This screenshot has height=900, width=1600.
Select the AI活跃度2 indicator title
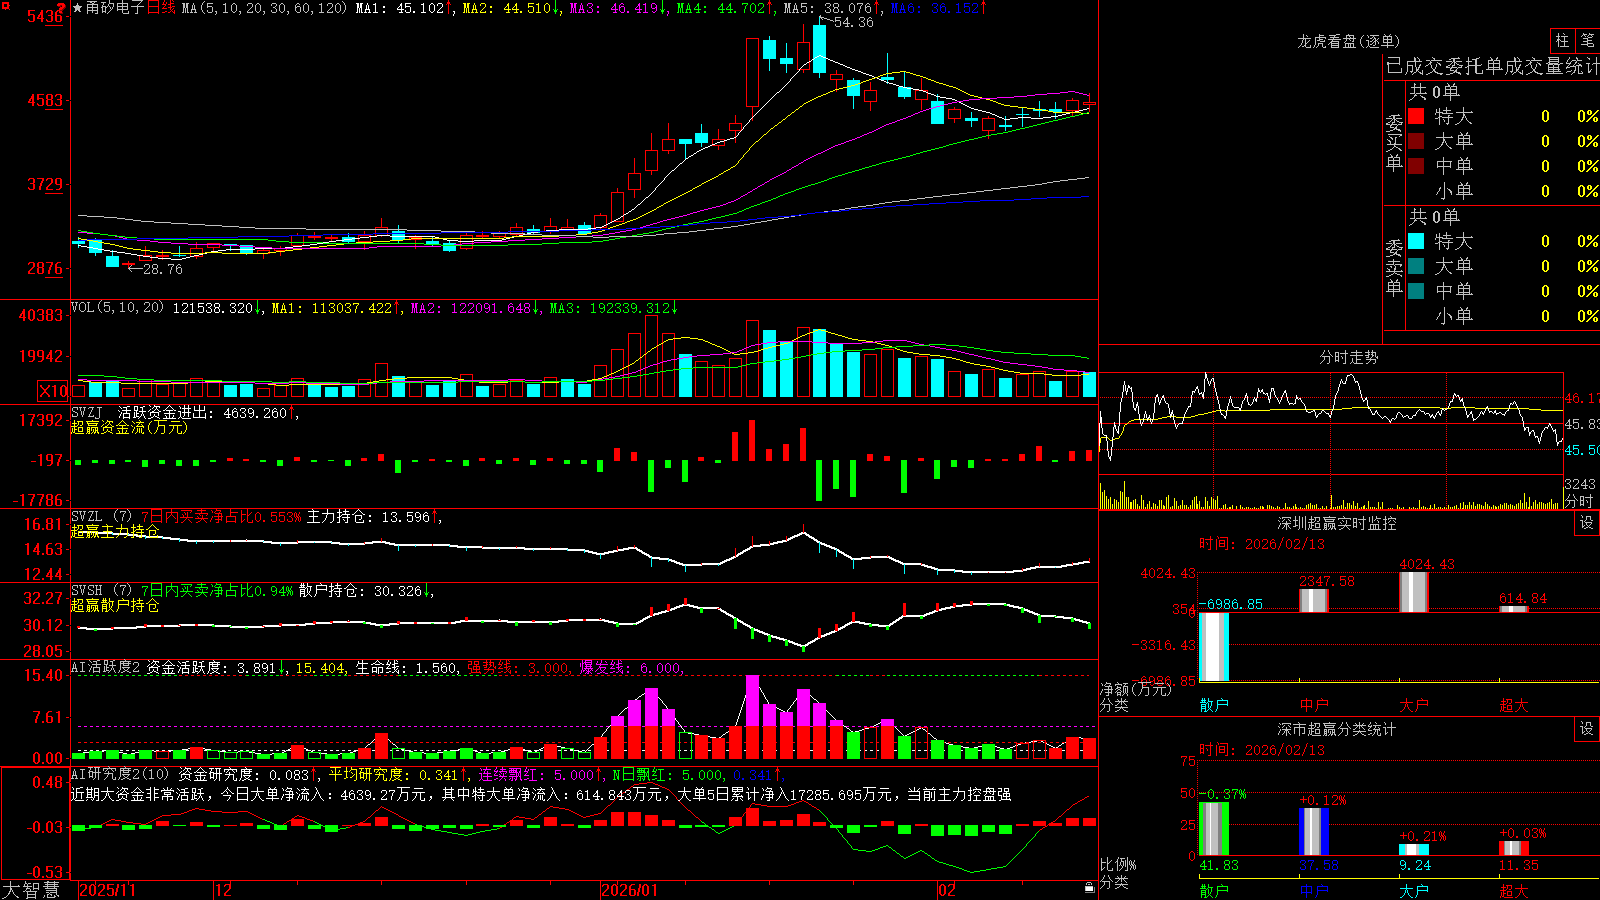[106, 668]
